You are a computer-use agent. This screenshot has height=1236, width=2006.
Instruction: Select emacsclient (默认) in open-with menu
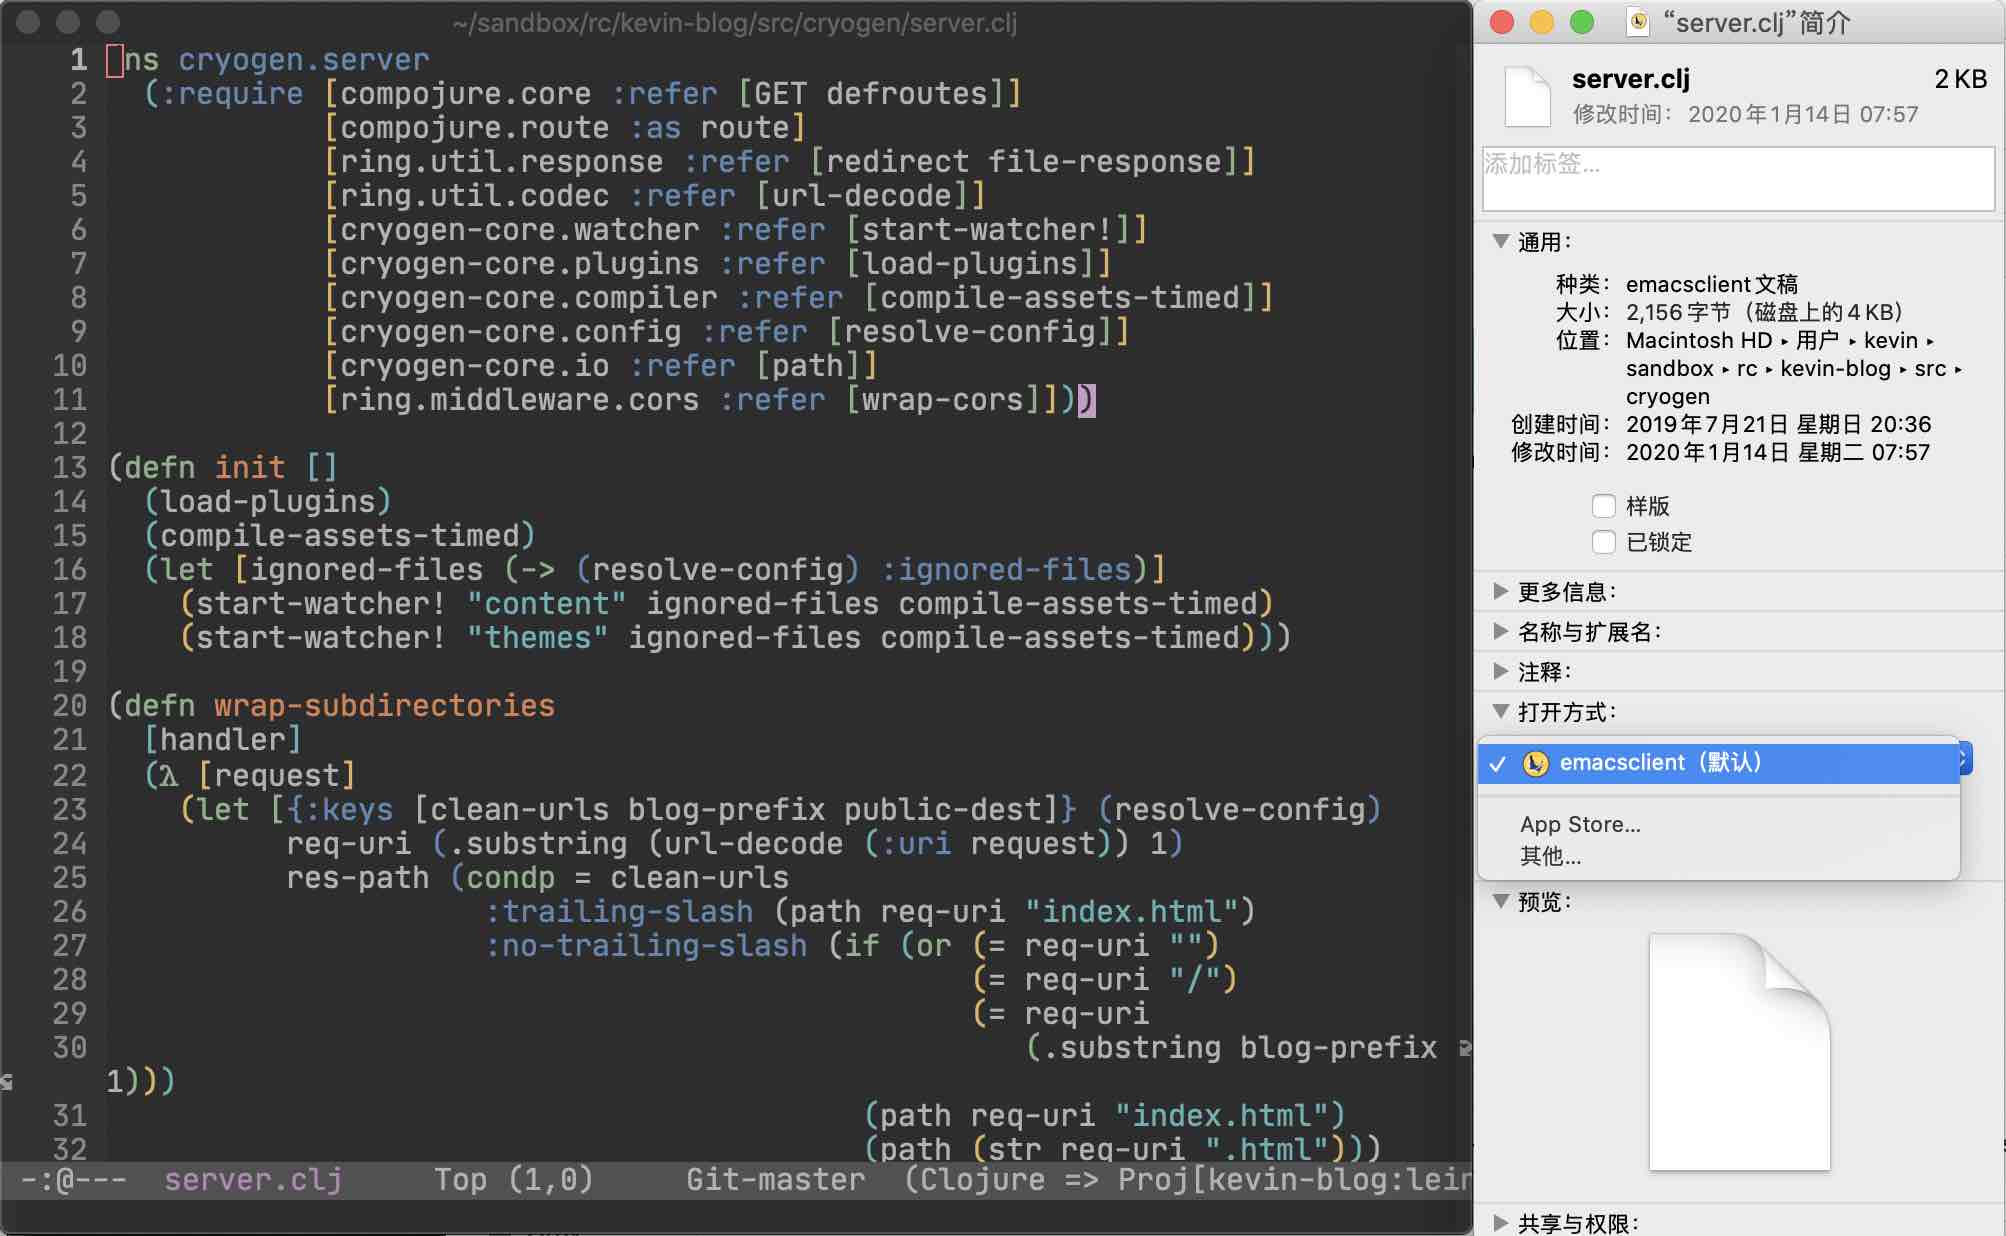click(x=1718, y=763)
